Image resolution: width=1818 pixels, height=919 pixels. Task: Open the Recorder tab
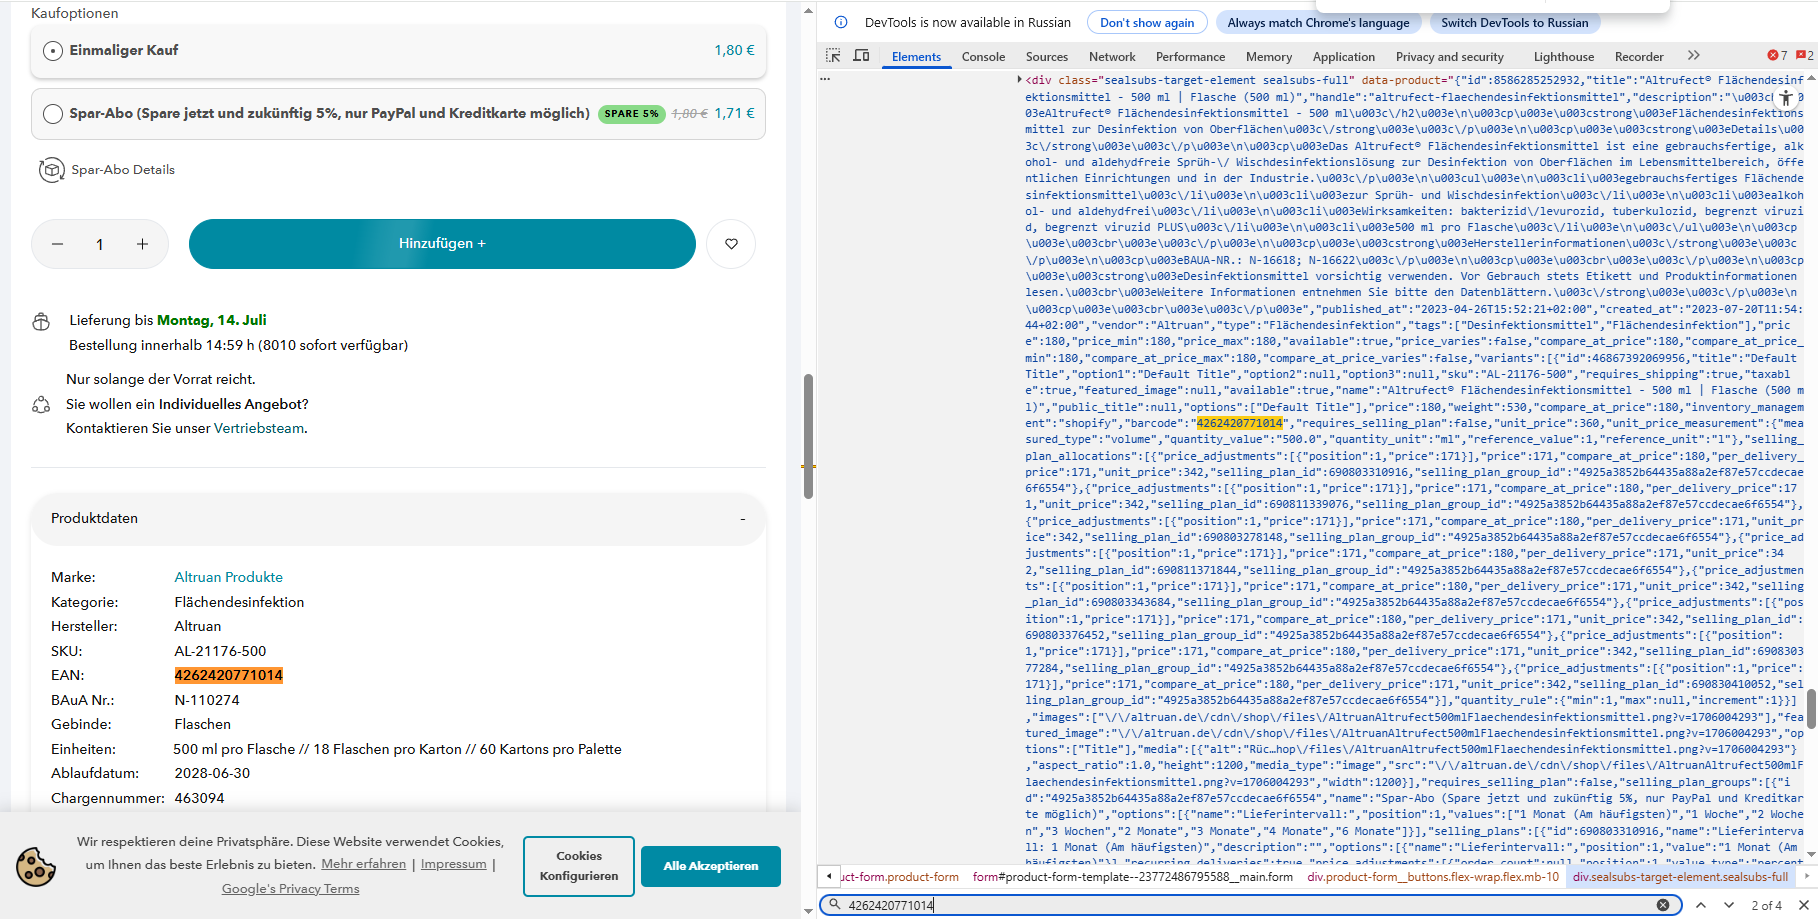coord(1639,57)
